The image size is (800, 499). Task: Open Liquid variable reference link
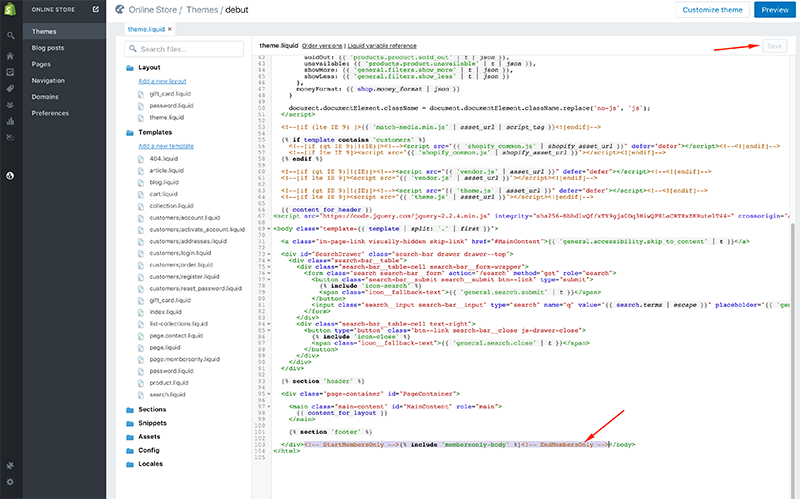[382, 46]
